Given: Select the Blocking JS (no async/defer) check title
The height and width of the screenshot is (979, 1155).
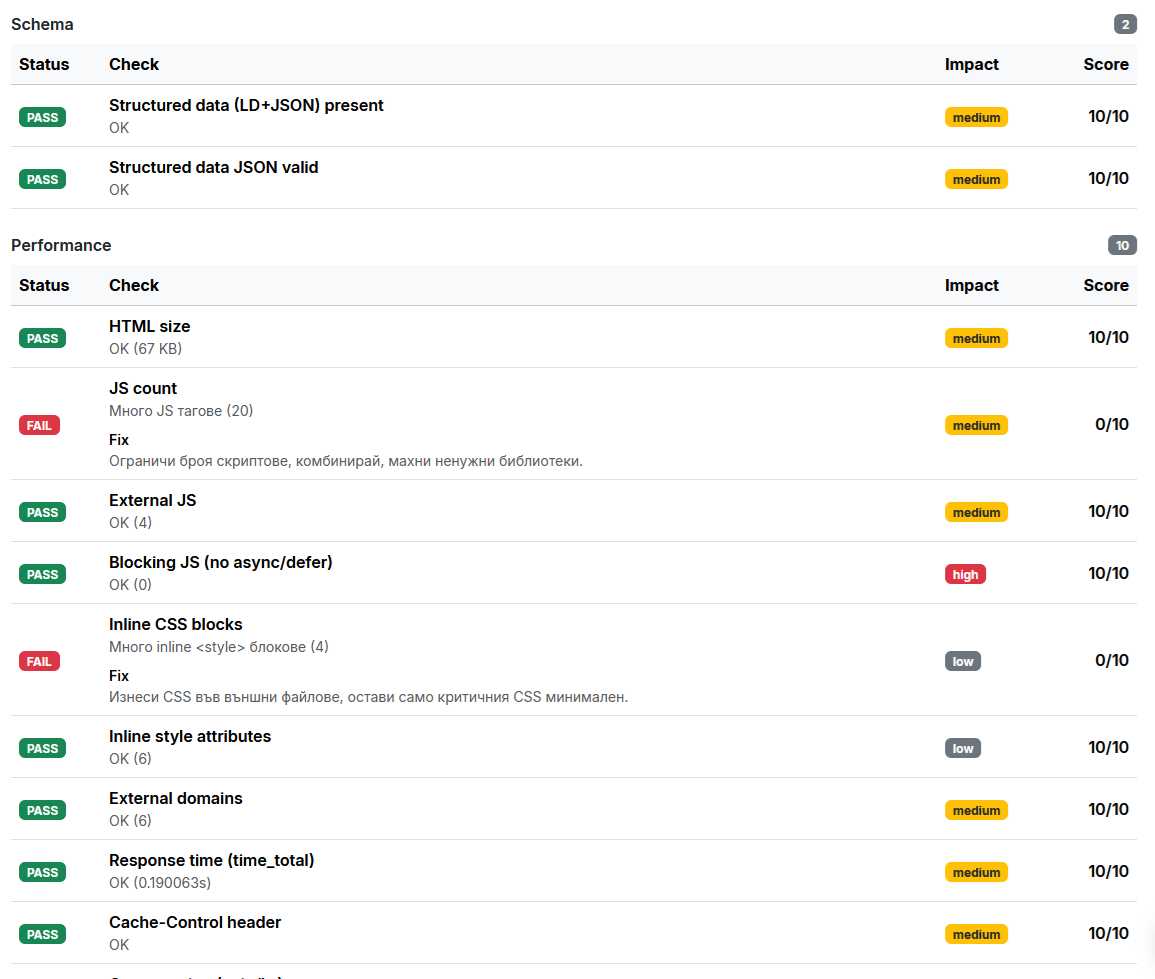Looking at the screenshot, I should tap(220, 562).
